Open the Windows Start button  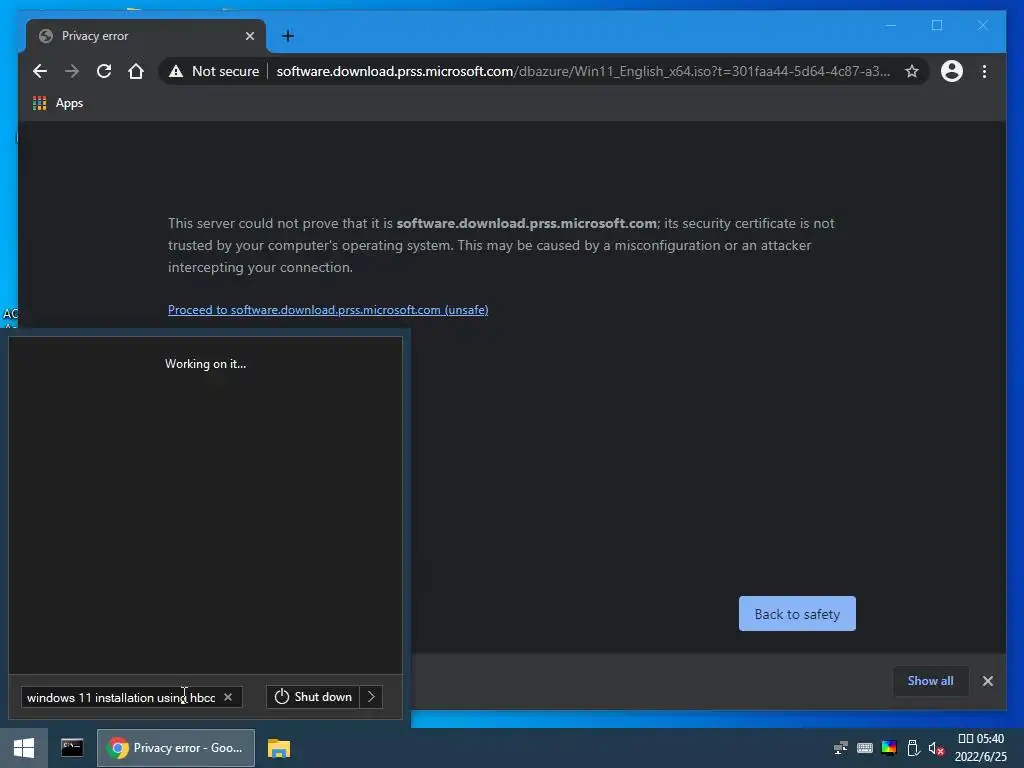pos(24,748)
